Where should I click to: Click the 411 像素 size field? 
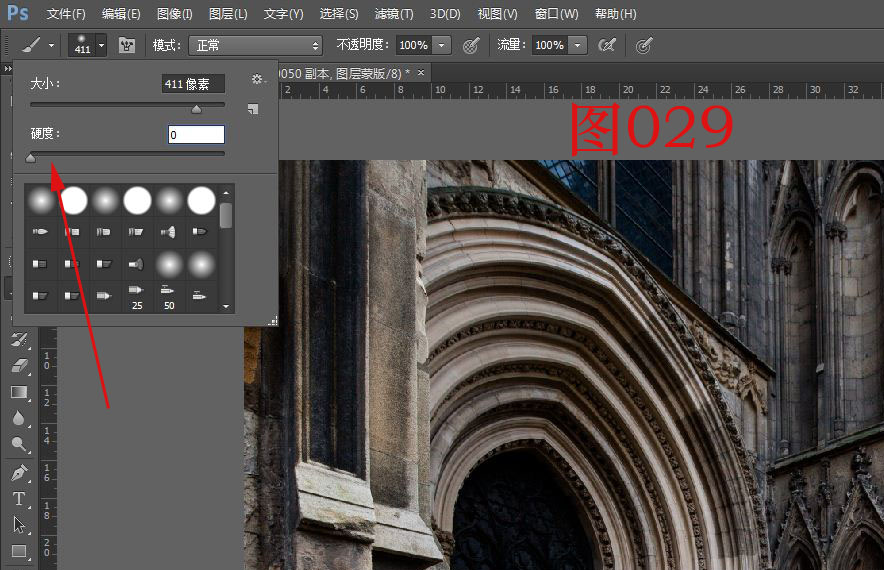point(193,84)
